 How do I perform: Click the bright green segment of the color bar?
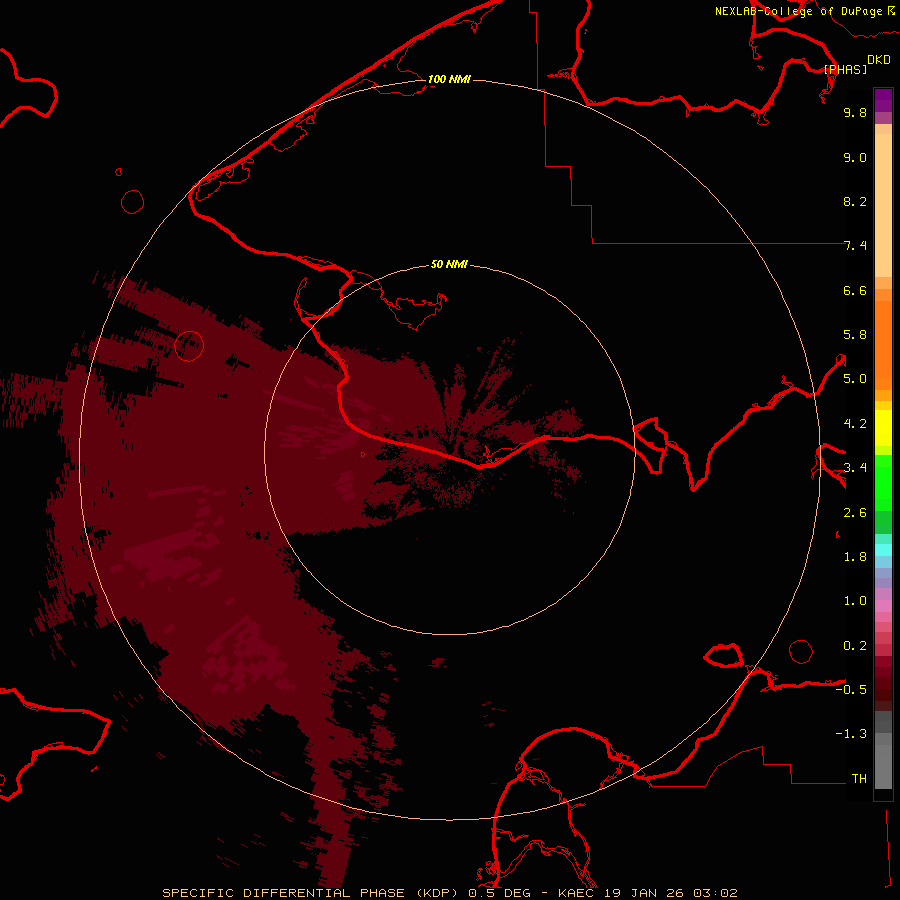pyautogui.click(x=883, y=483)
